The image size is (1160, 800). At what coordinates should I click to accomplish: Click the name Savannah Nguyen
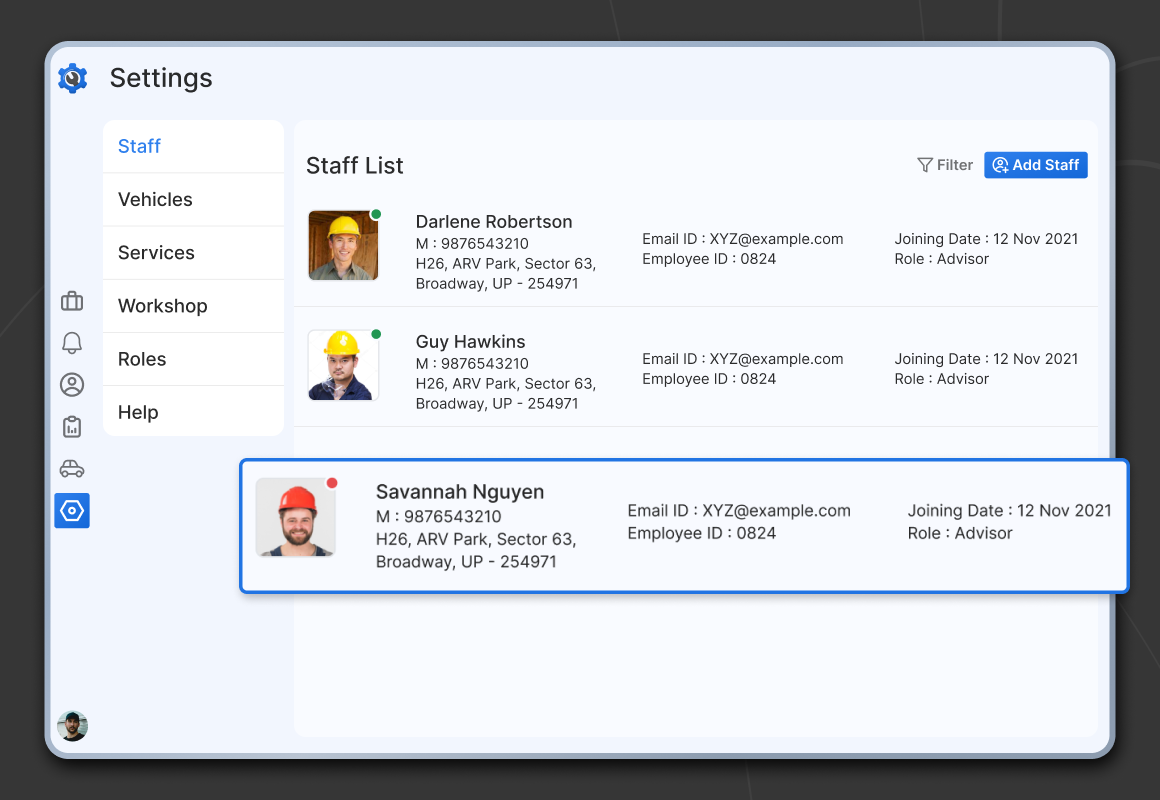(460, 492)
